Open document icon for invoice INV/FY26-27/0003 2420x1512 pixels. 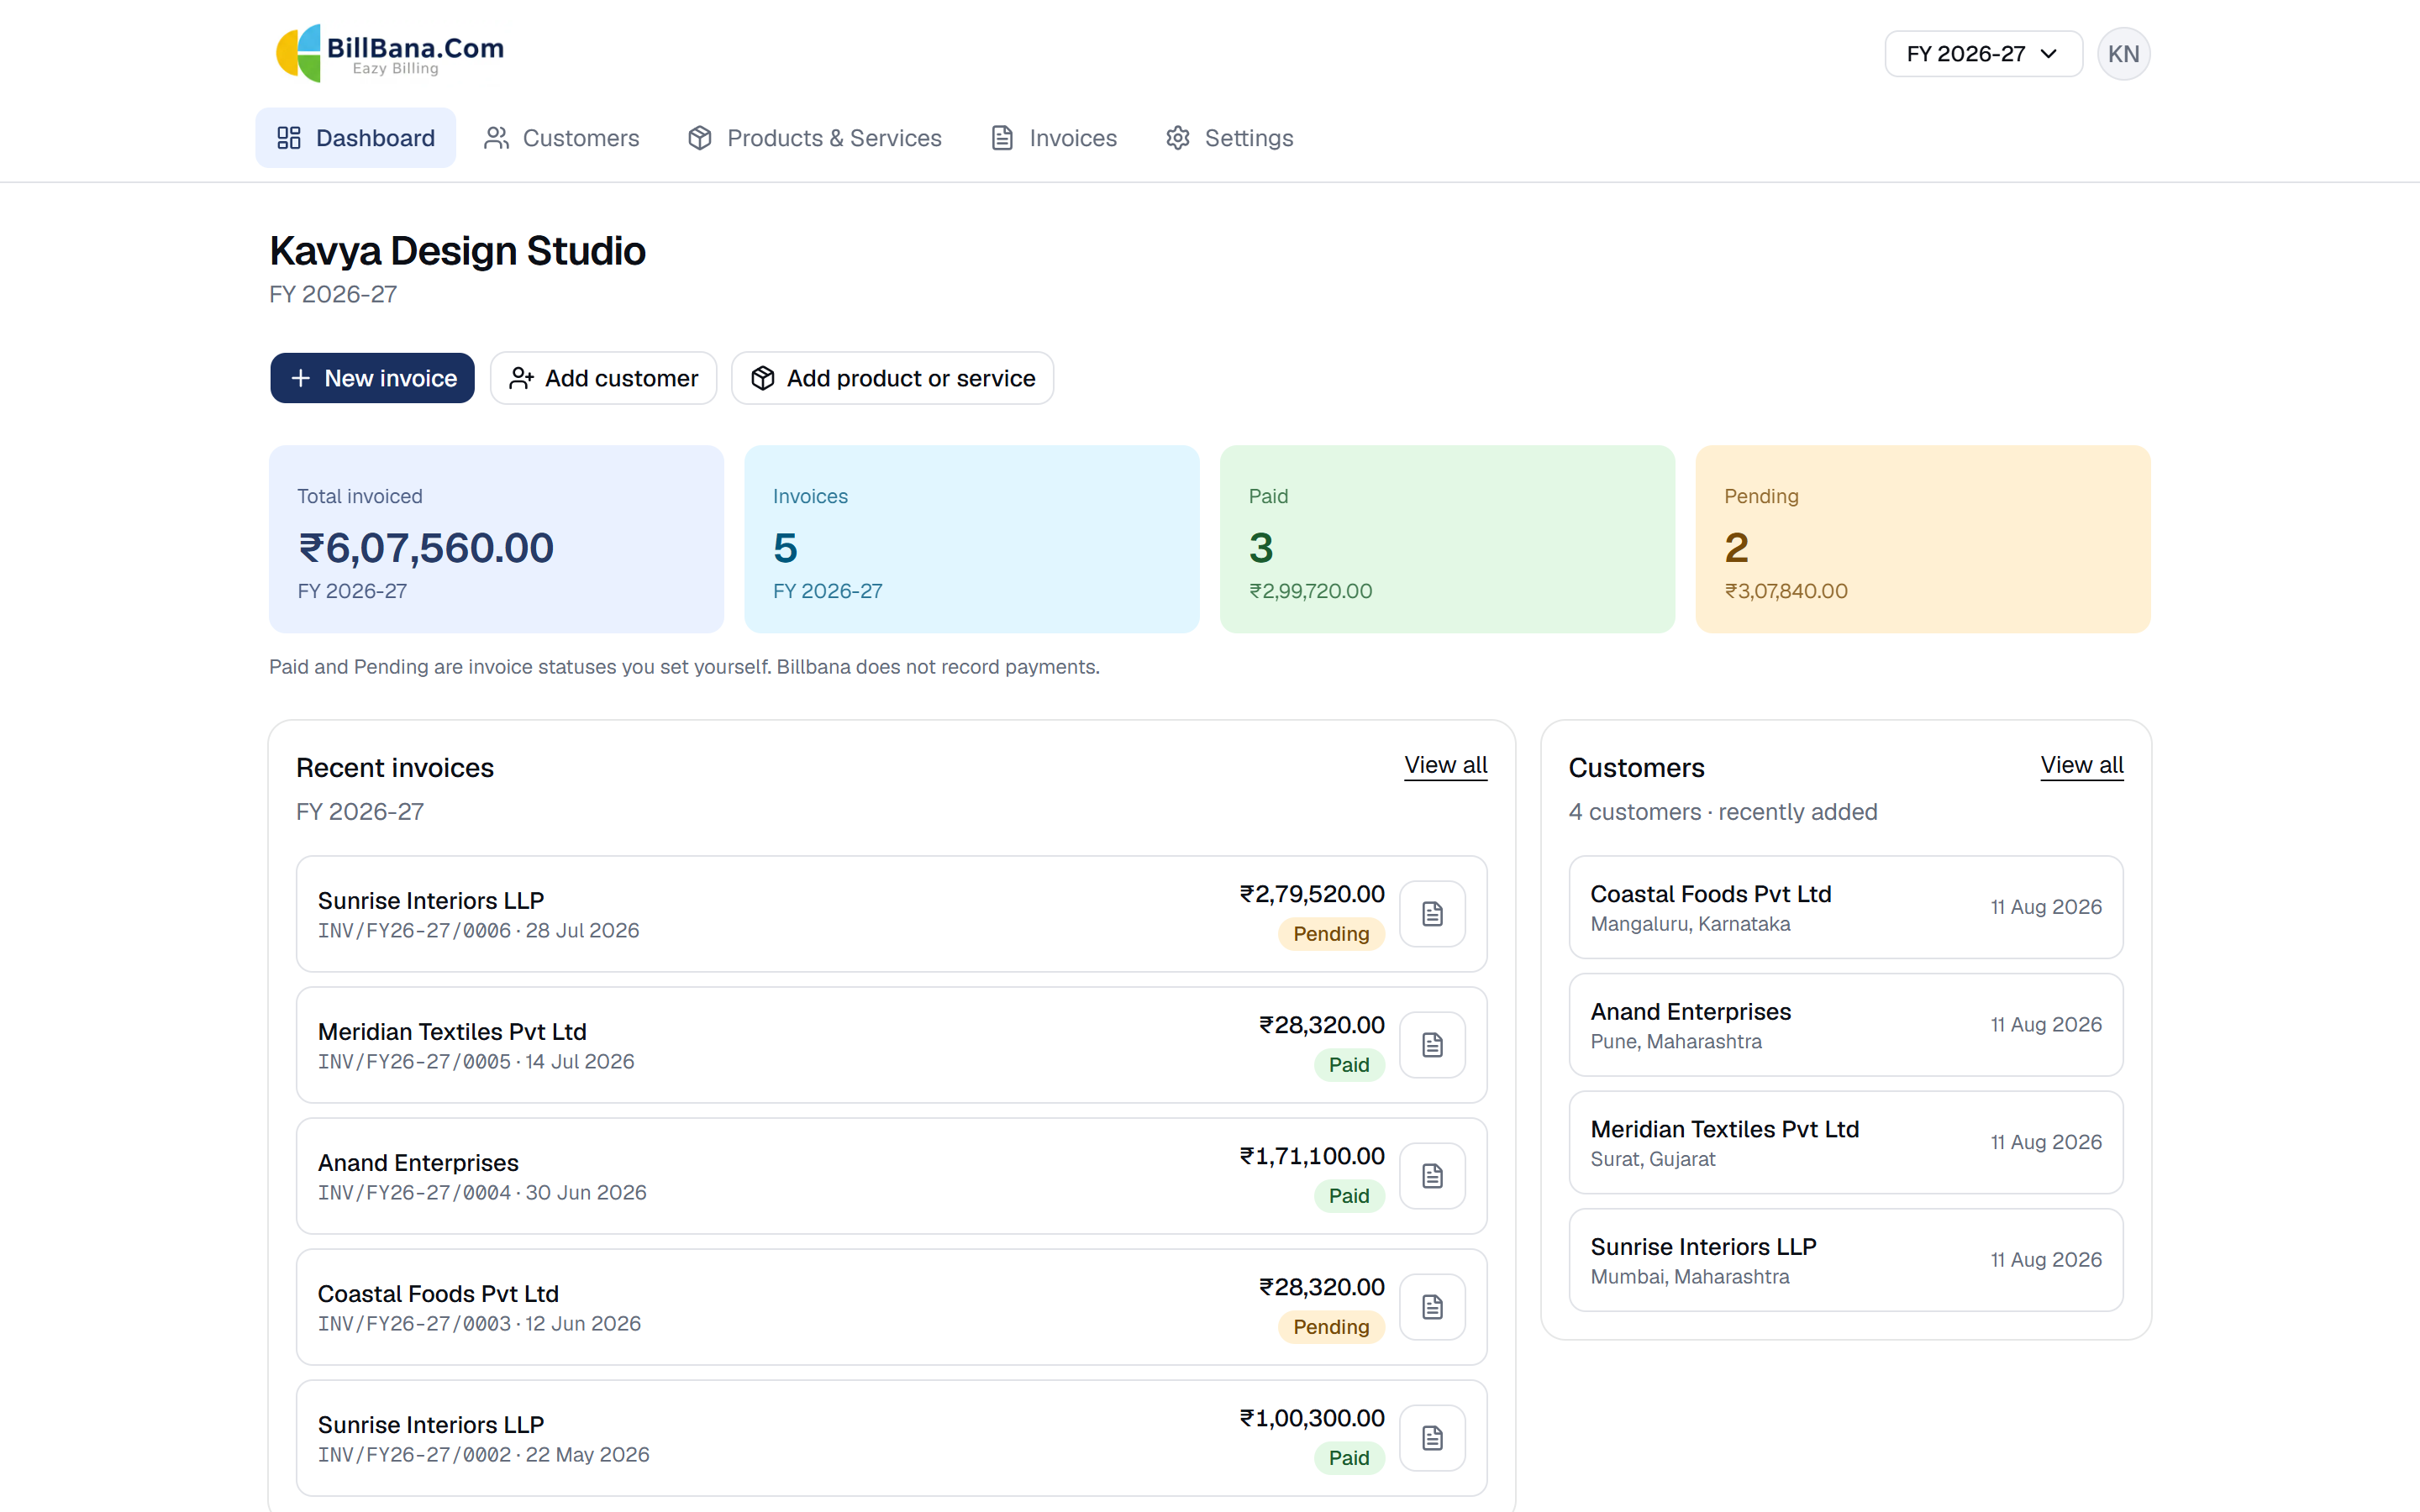point(1432,1306)
